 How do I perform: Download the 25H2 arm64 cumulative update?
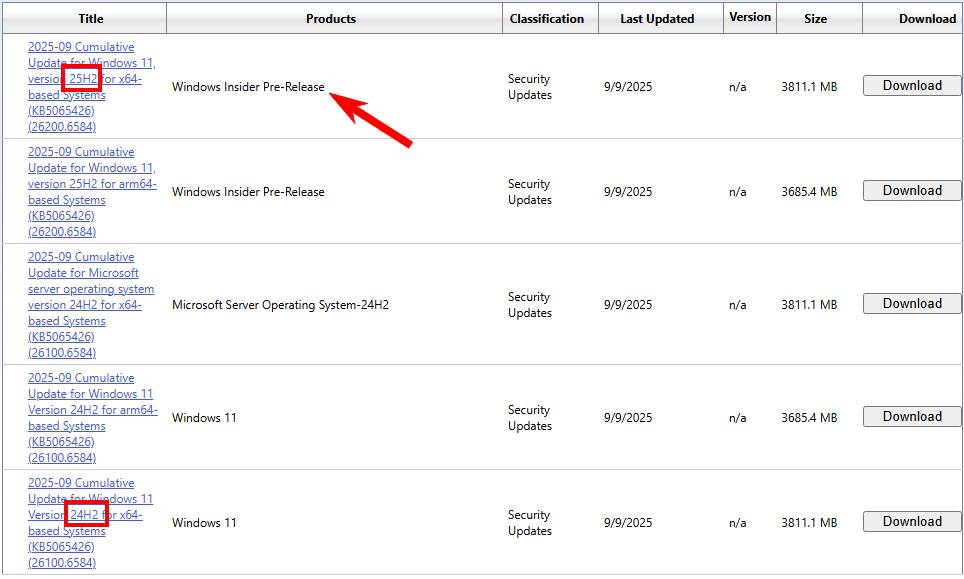(910, 190)
